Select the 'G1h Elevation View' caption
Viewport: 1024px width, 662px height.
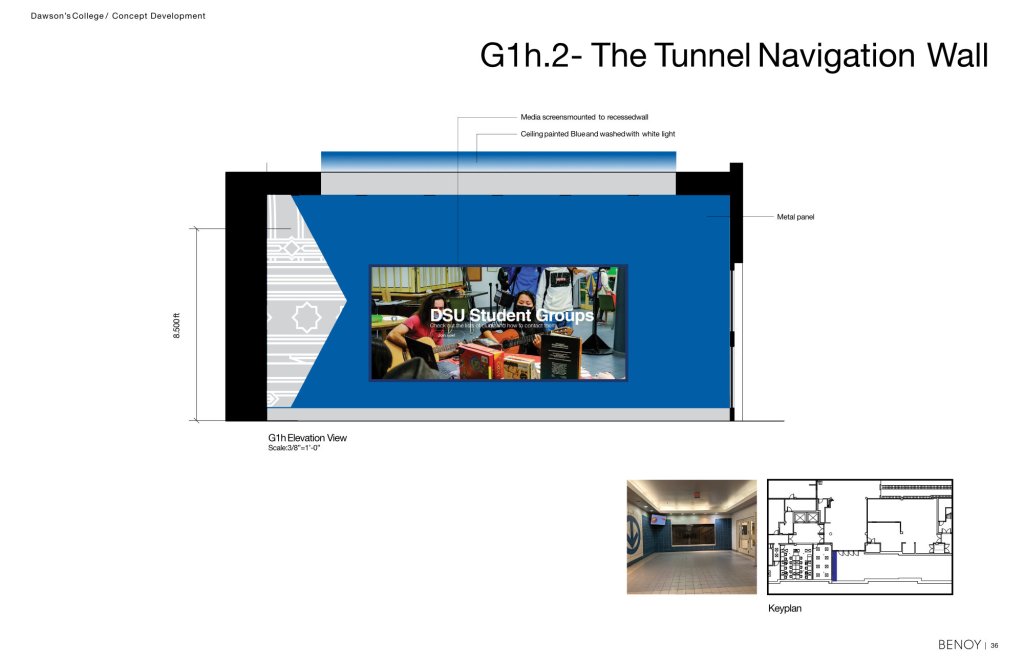point(307,438)
